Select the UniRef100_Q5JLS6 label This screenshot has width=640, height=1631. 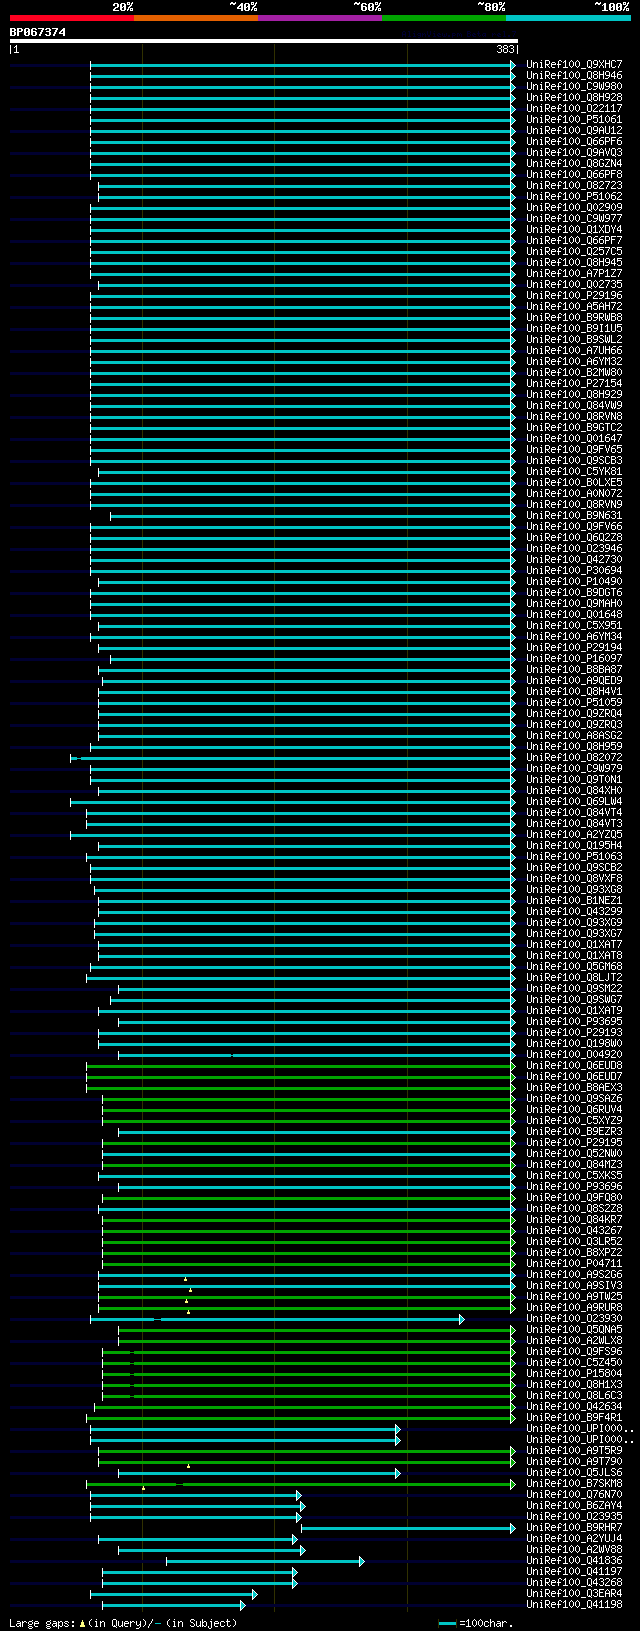(574, 1472)
